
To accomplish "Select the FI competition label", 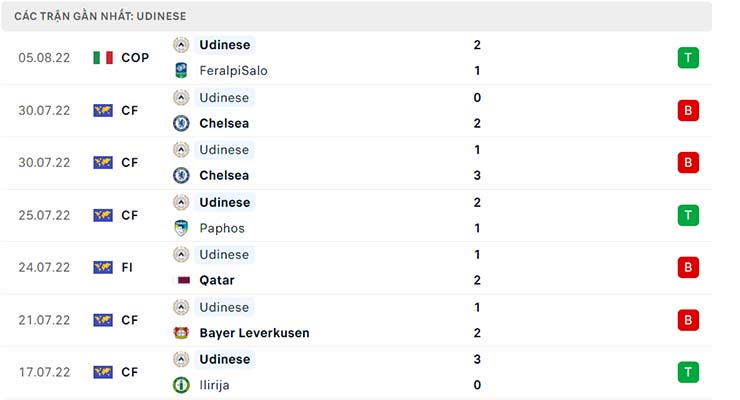I will click(x=129, y=268).
